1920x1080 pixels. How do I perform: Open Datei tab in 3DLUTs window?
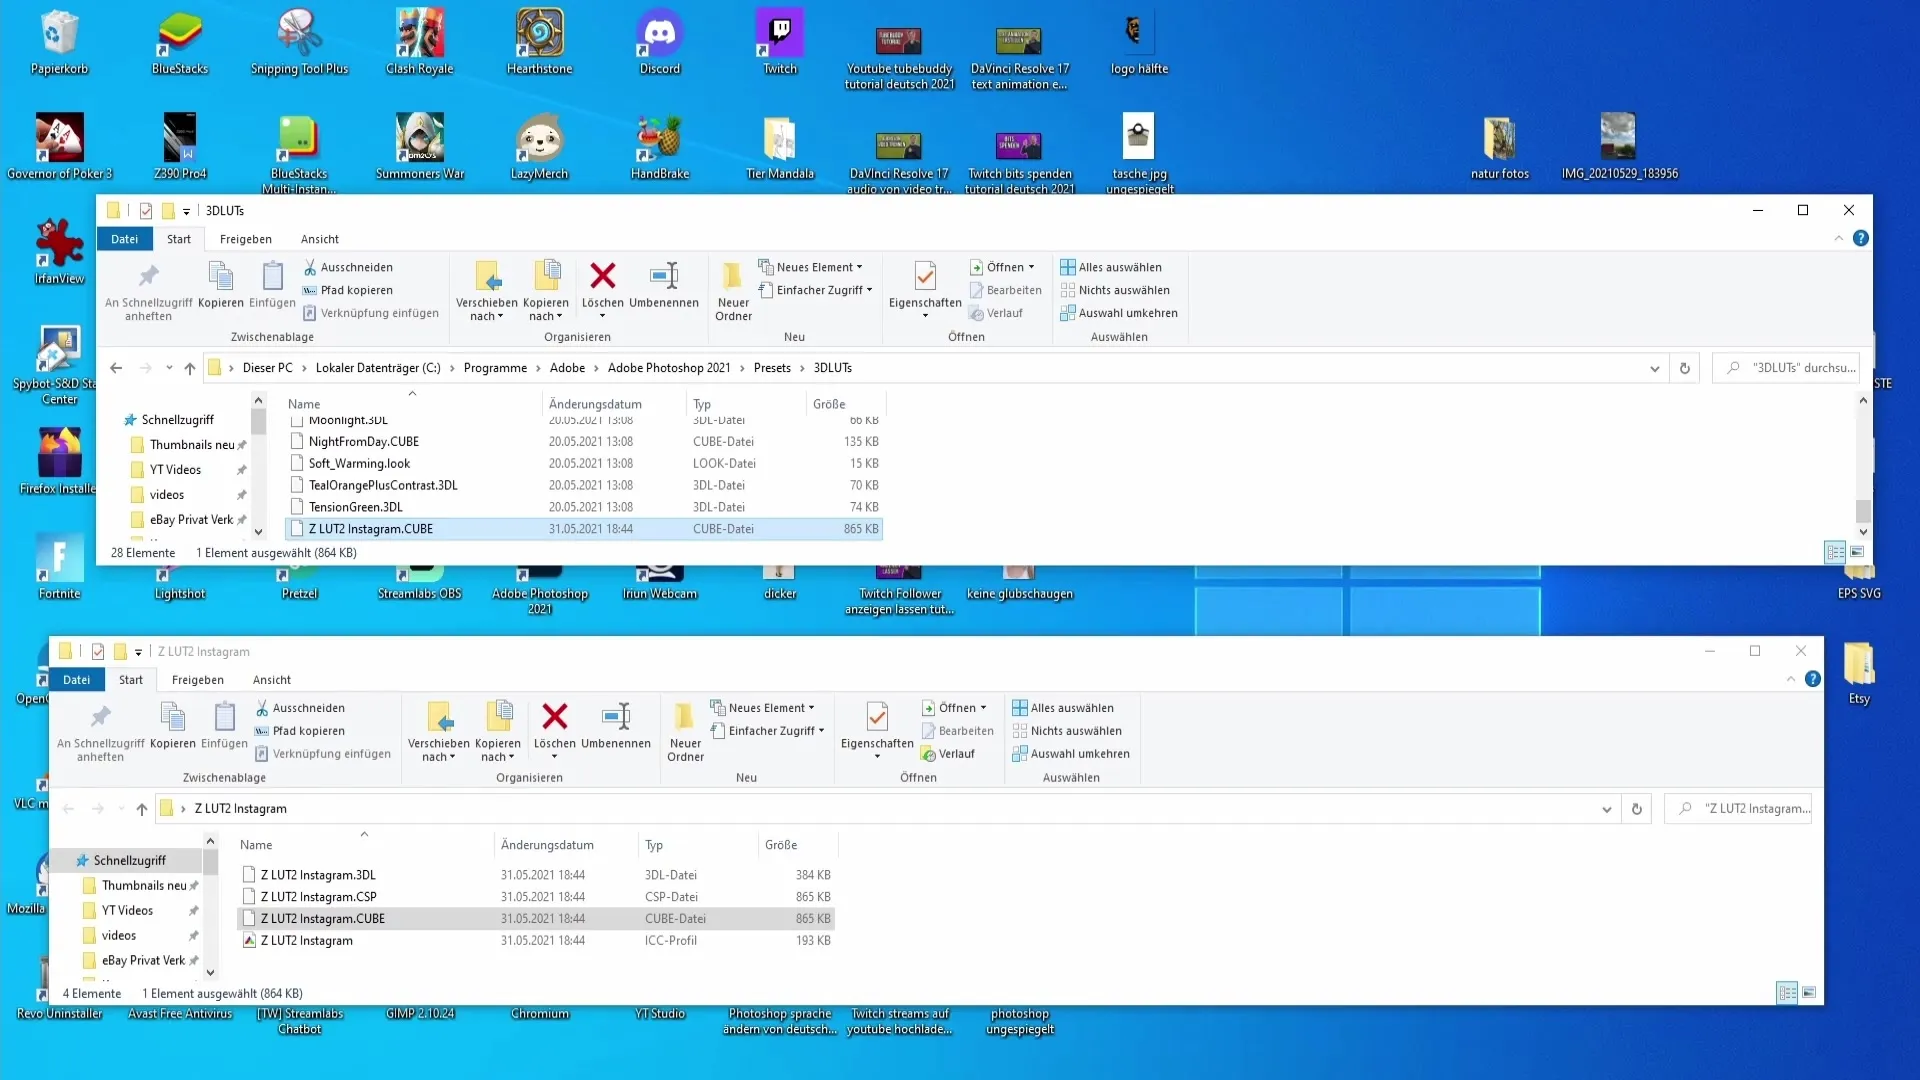pyautogui.click(x=125, y=239)
